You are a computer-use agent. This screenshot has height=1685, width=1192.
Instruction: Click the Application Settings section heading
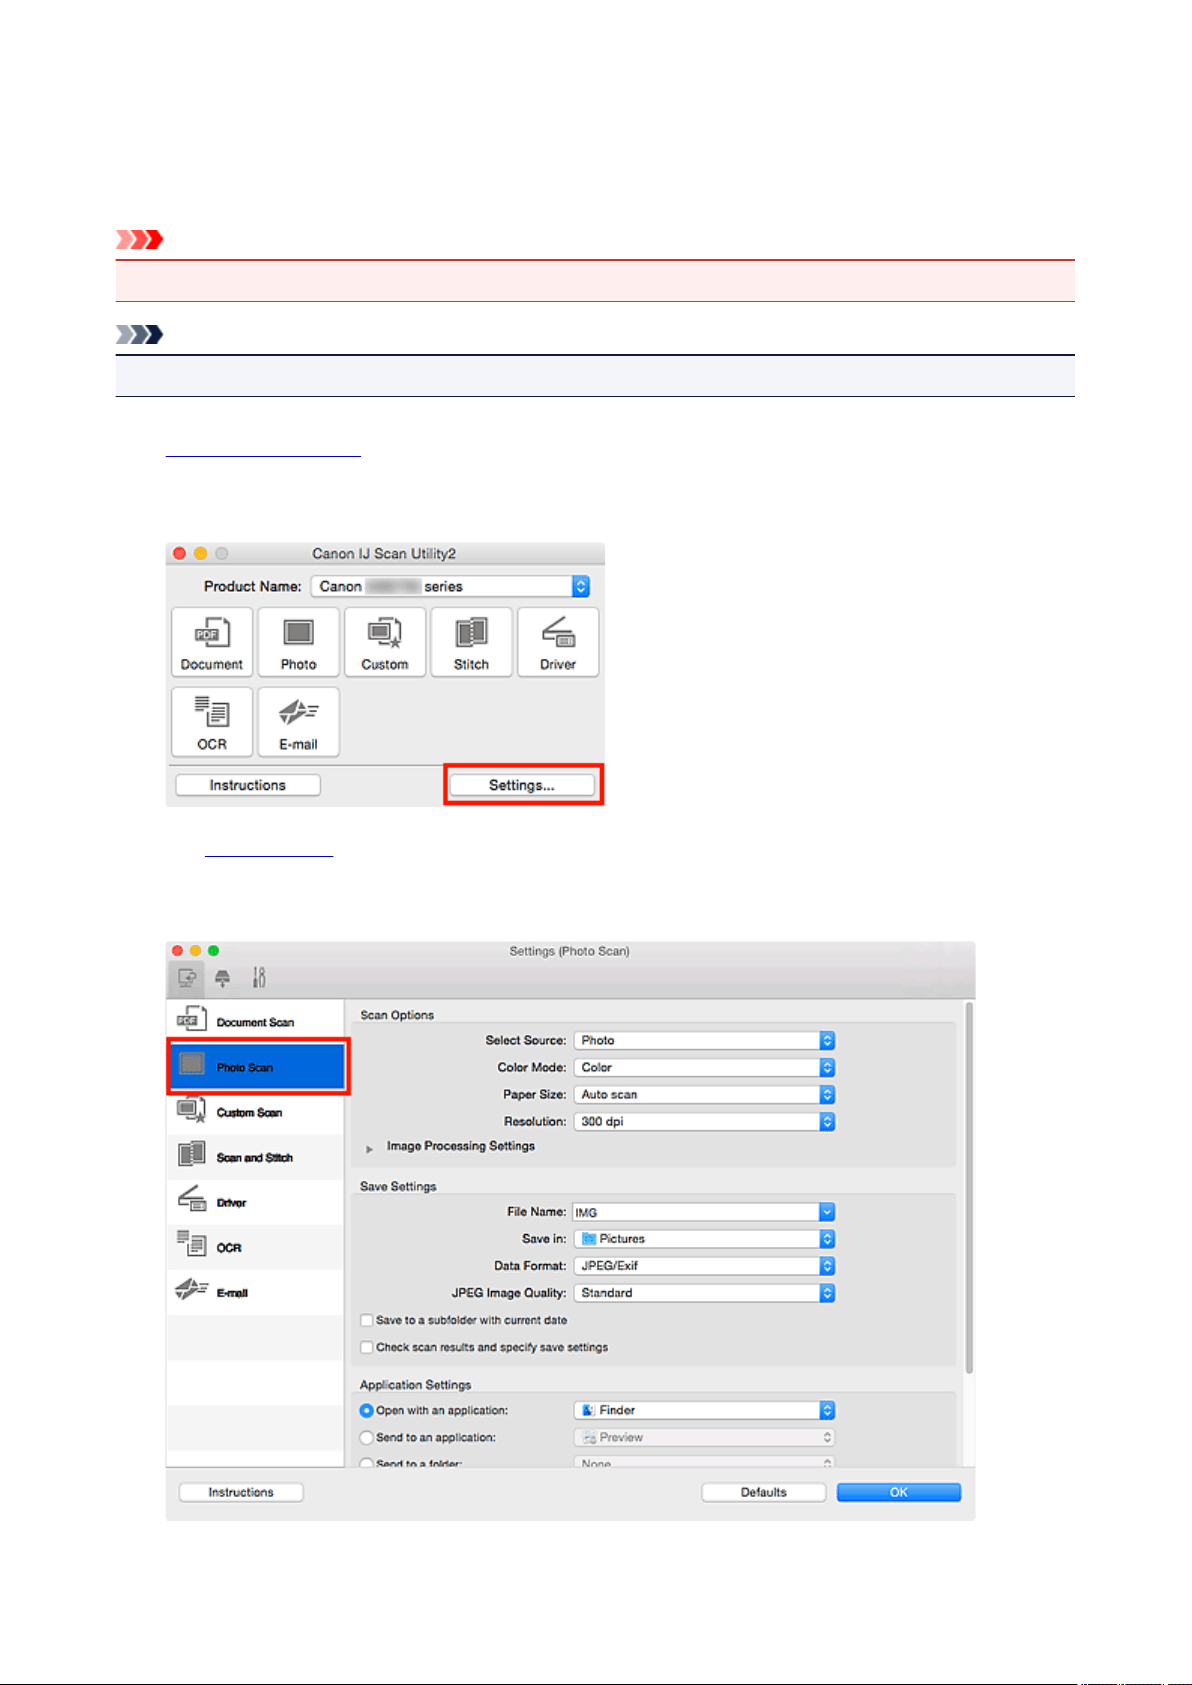click(x=415, y=1385)
